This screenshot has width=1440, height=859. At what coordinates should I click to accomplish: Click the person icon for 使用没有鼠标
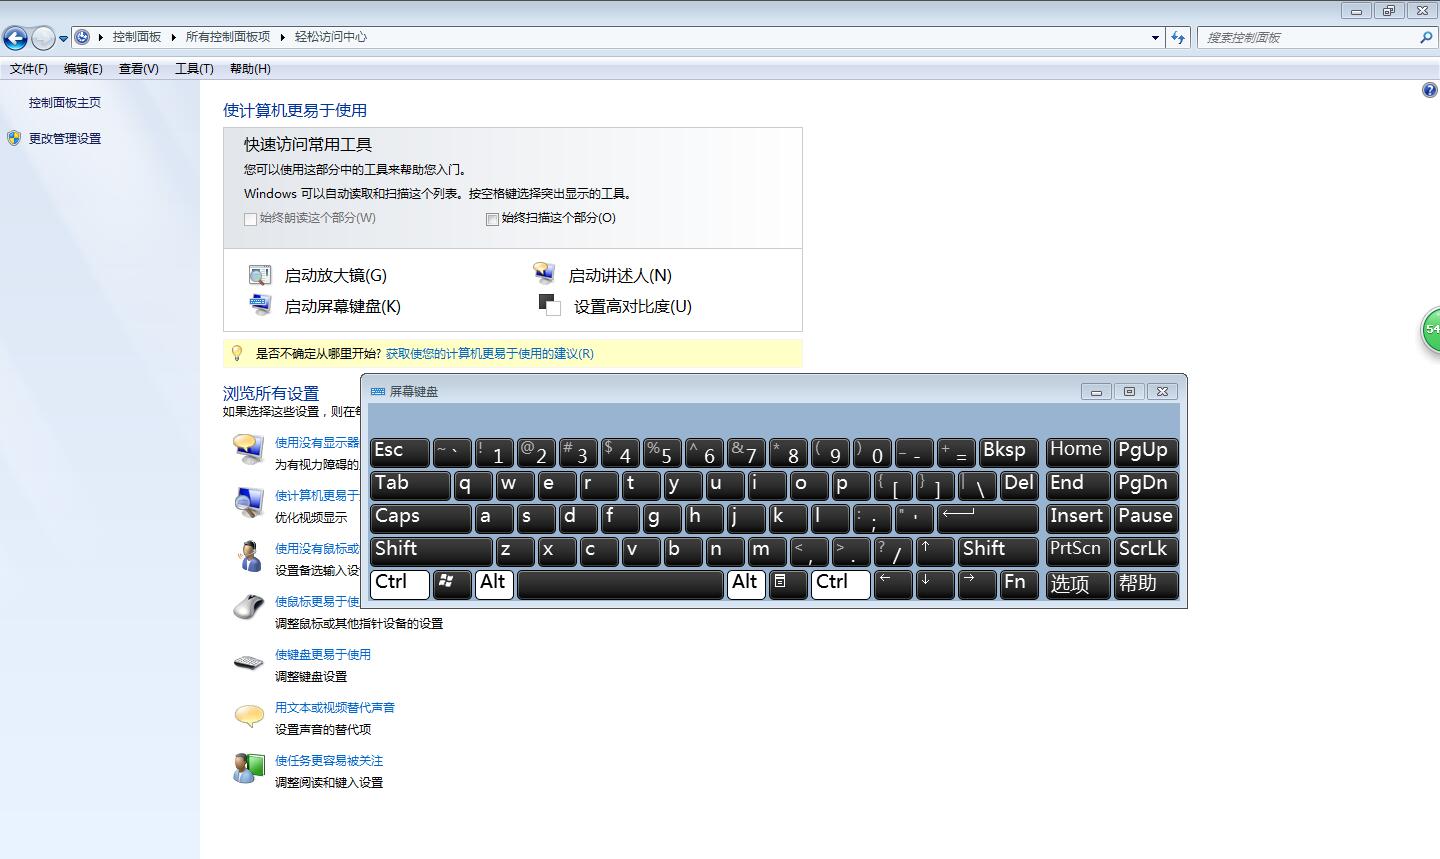pyautogui.click(x=249, y=556)
